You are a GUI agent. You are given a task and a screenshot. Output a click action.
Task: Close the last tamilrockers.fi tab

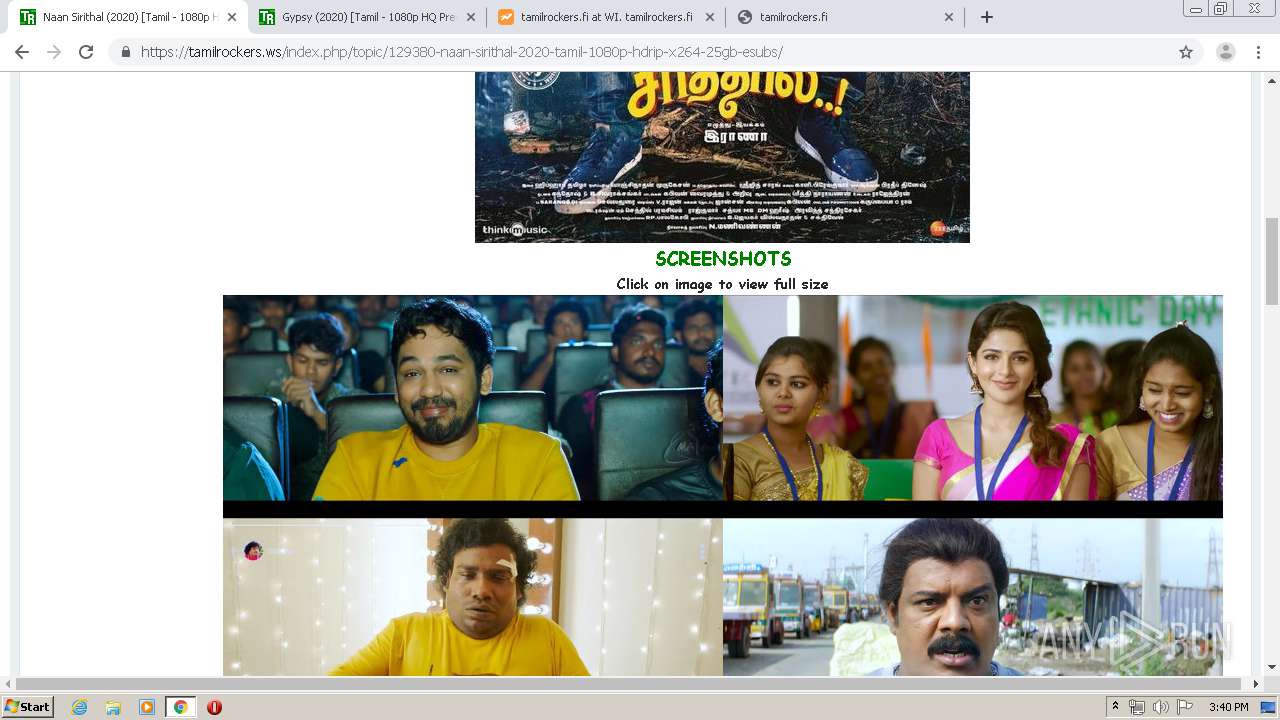click(949, 17)
